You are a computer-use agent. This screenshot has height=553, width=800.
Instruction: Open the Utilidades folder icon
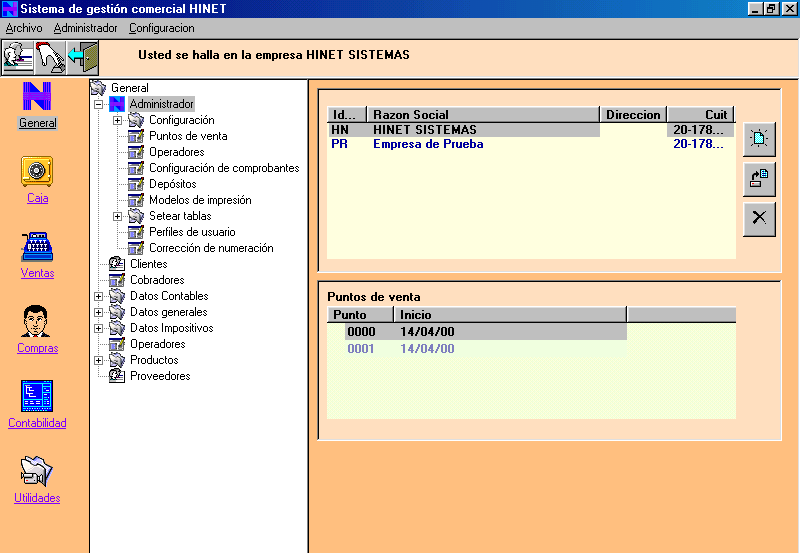pos(37,471)
